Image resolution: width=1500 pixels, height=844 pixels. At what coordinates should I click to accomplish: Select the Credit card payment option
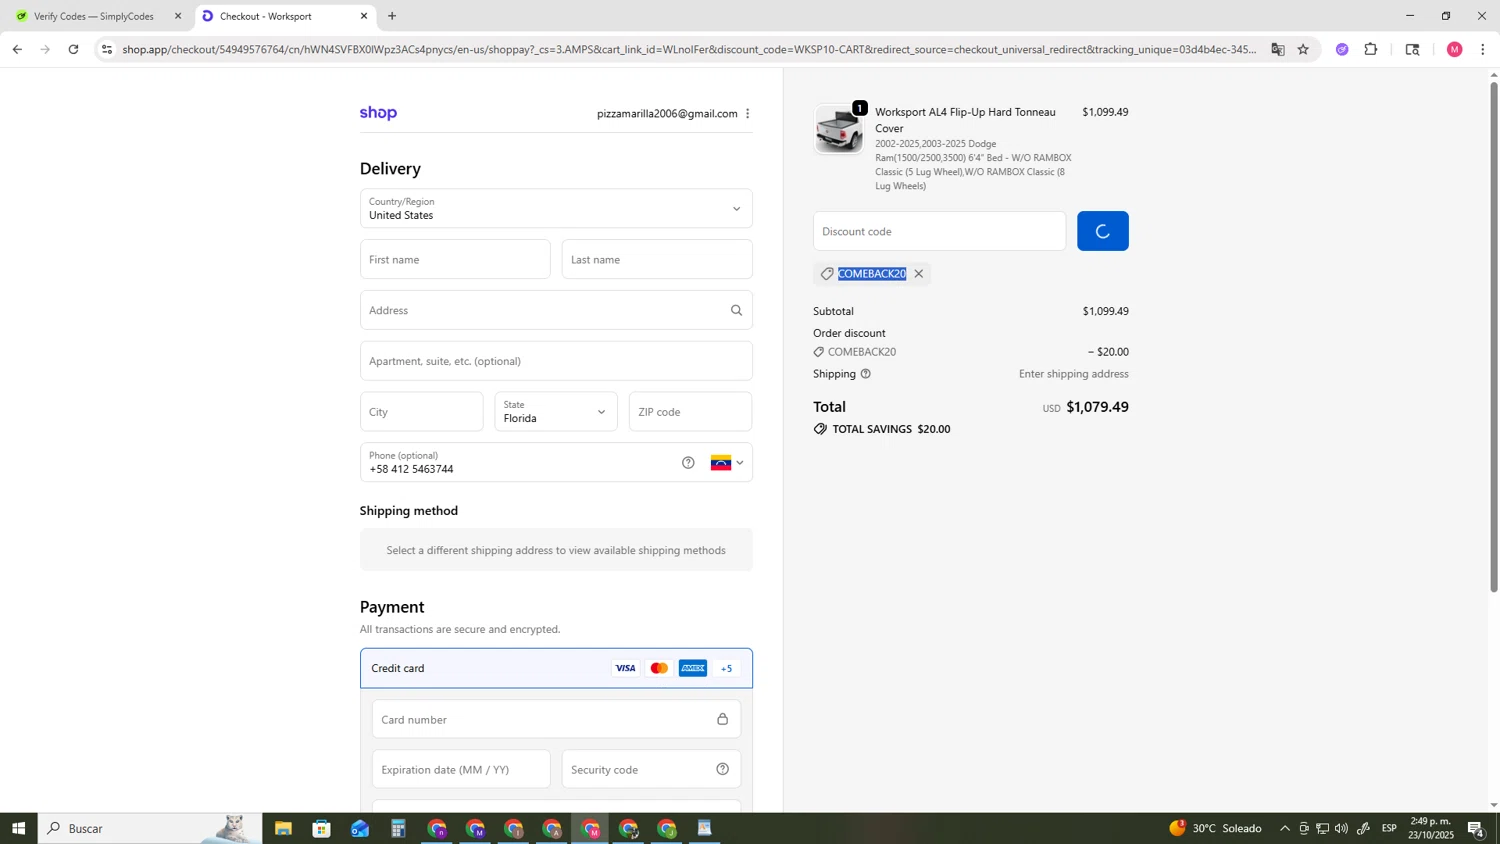[x=556, y=668]
